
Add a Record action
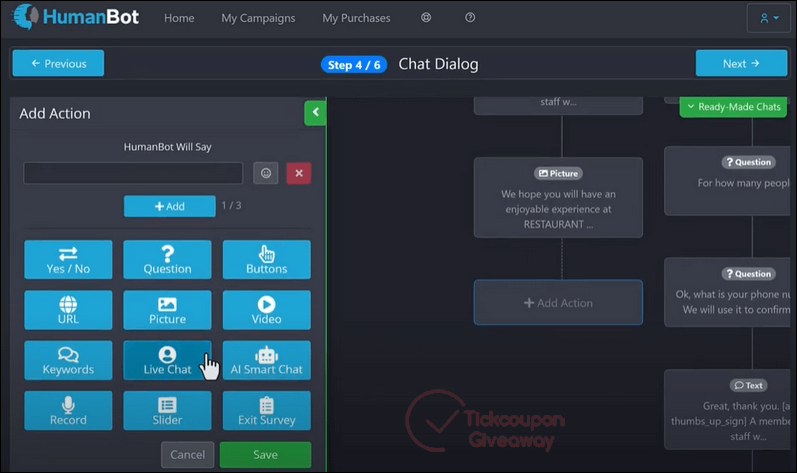coord(68,411)
